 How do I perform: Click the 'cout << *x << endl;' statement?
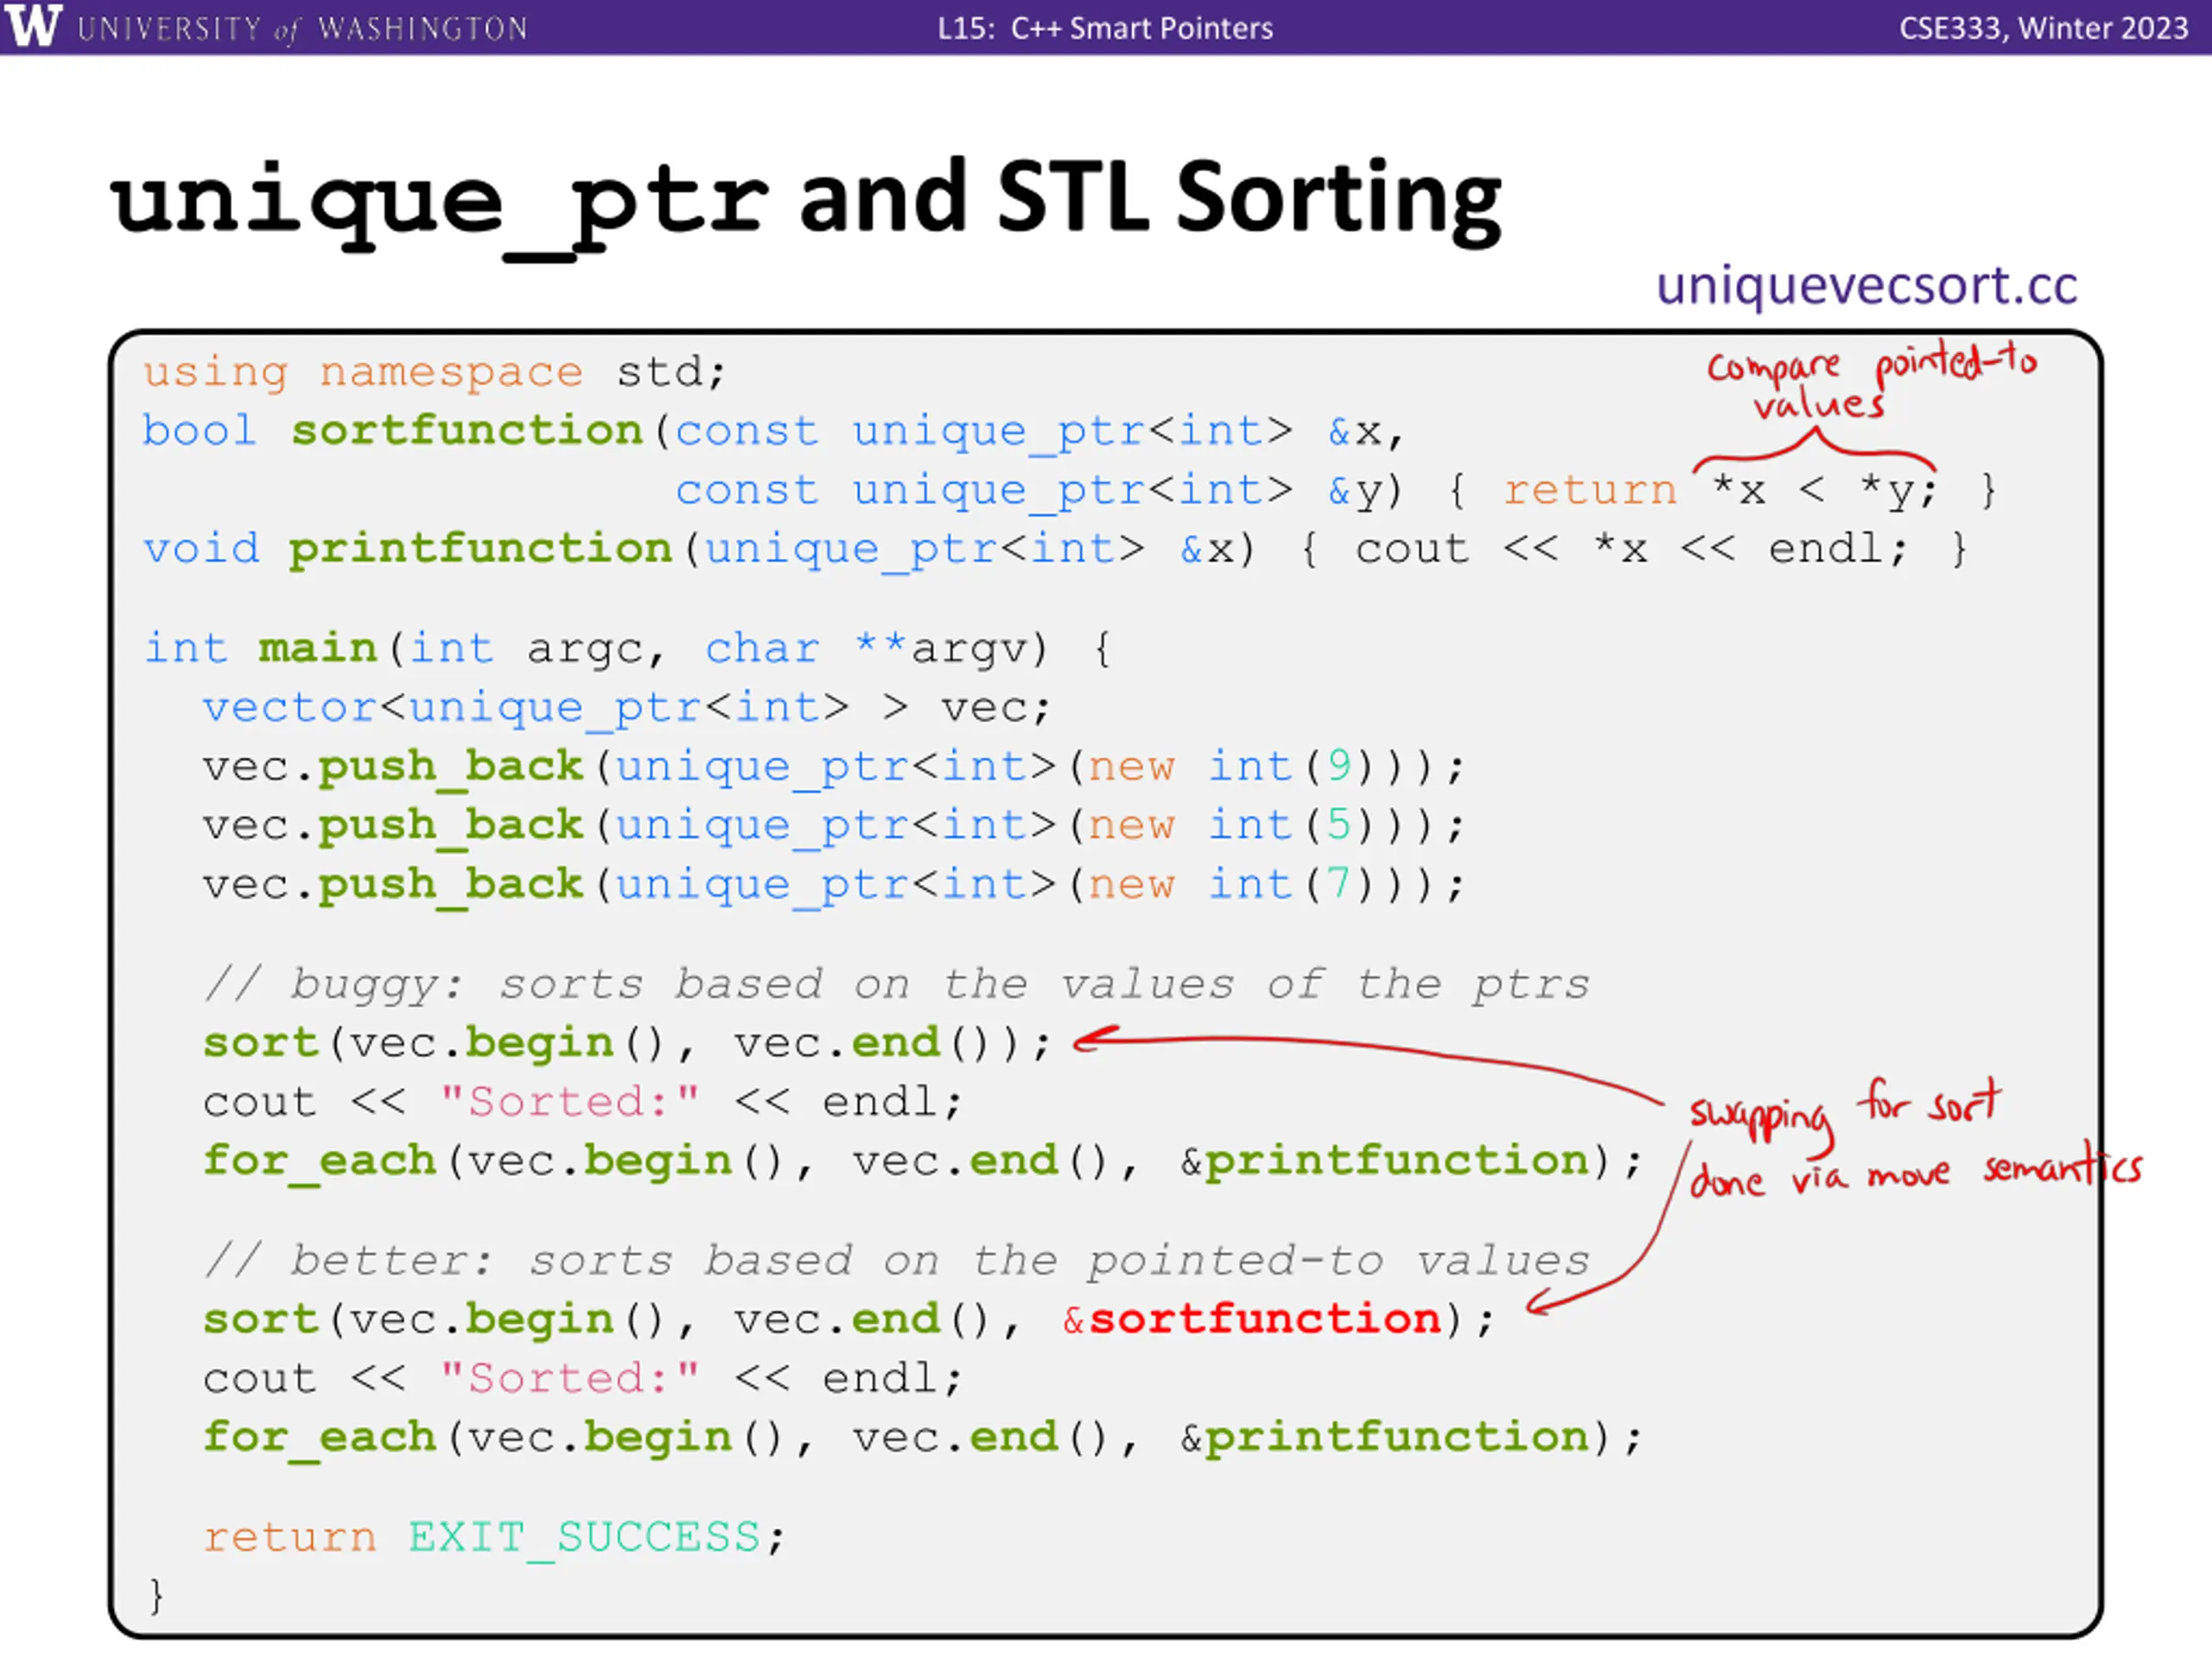(x=1631, y=549)
